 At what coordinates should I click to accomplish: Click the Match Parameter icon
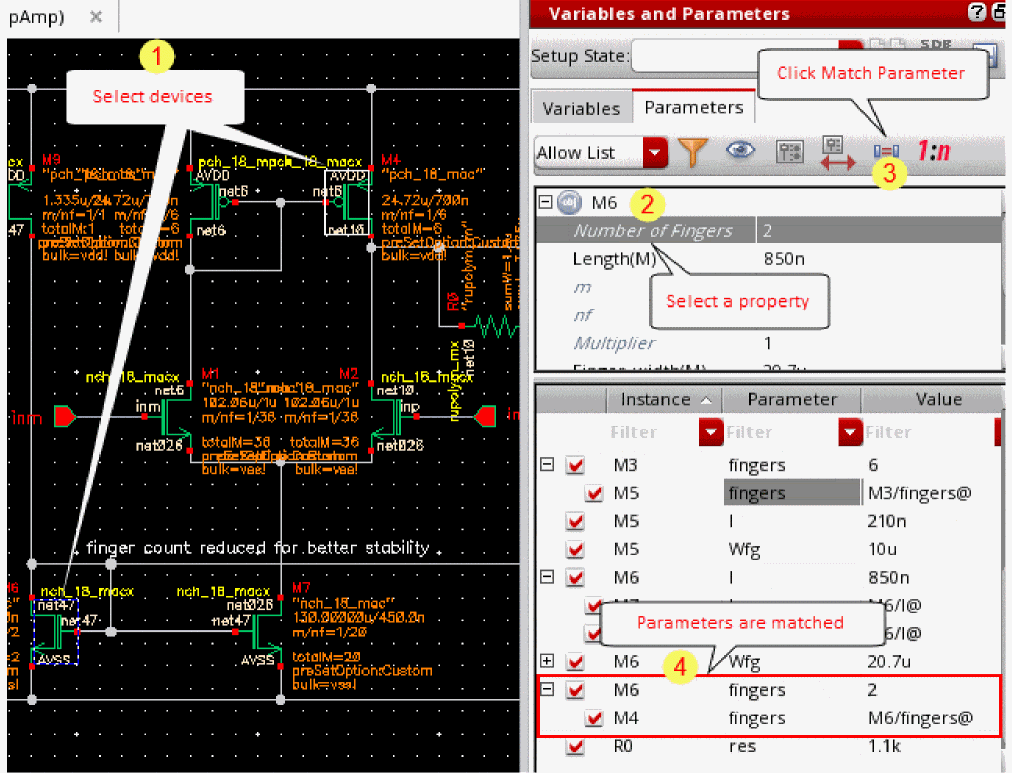886,152
